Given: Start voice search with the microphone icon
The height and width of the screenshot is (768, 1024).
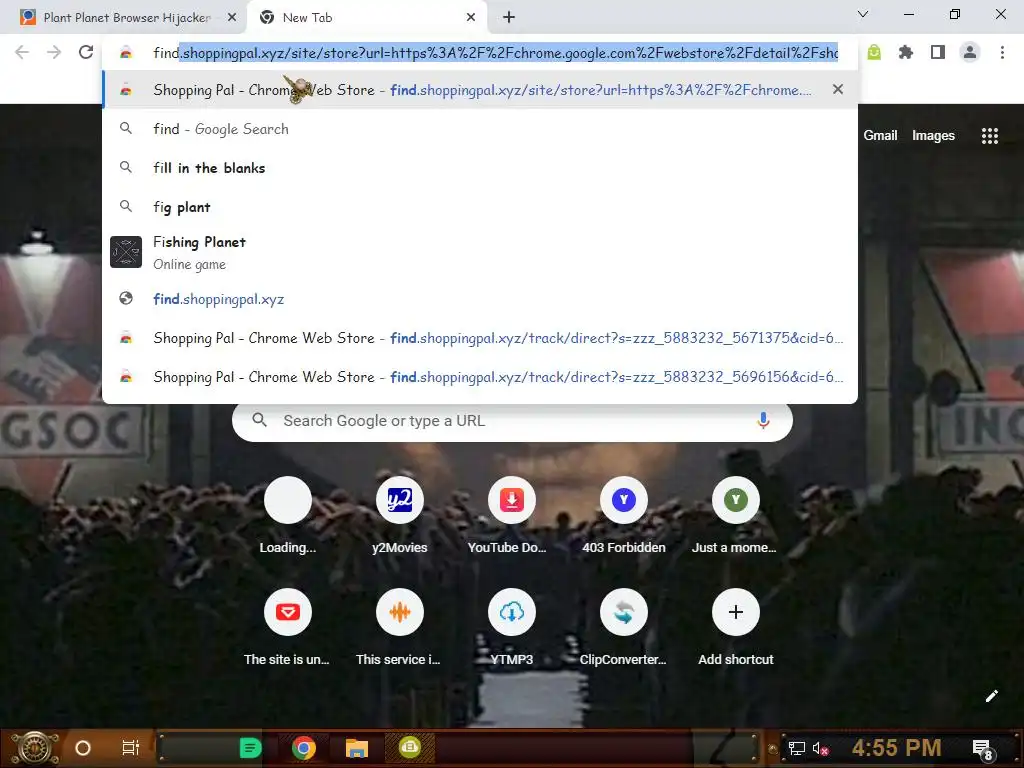Looking at the screenshot, I should point(763,421).
